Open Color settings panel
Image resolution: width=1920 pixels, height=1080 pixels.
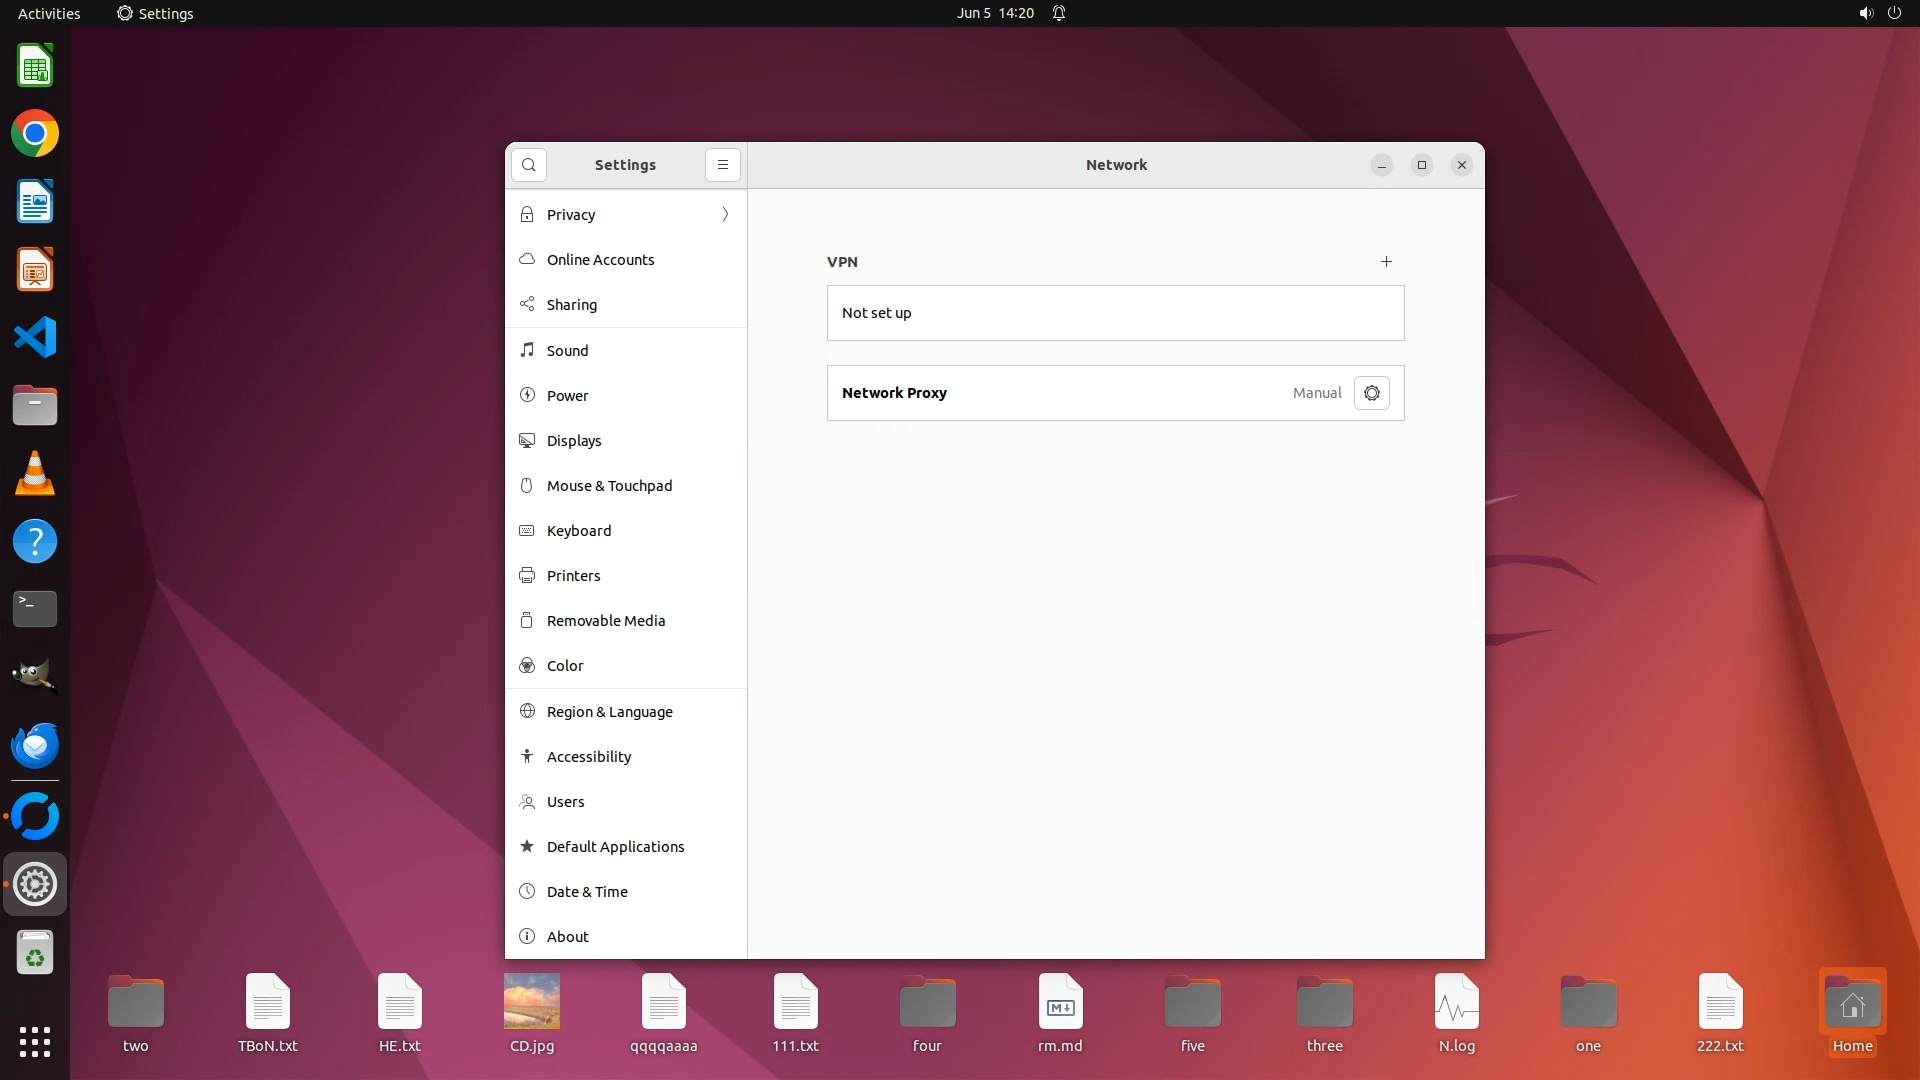click(x=565, y=666)
